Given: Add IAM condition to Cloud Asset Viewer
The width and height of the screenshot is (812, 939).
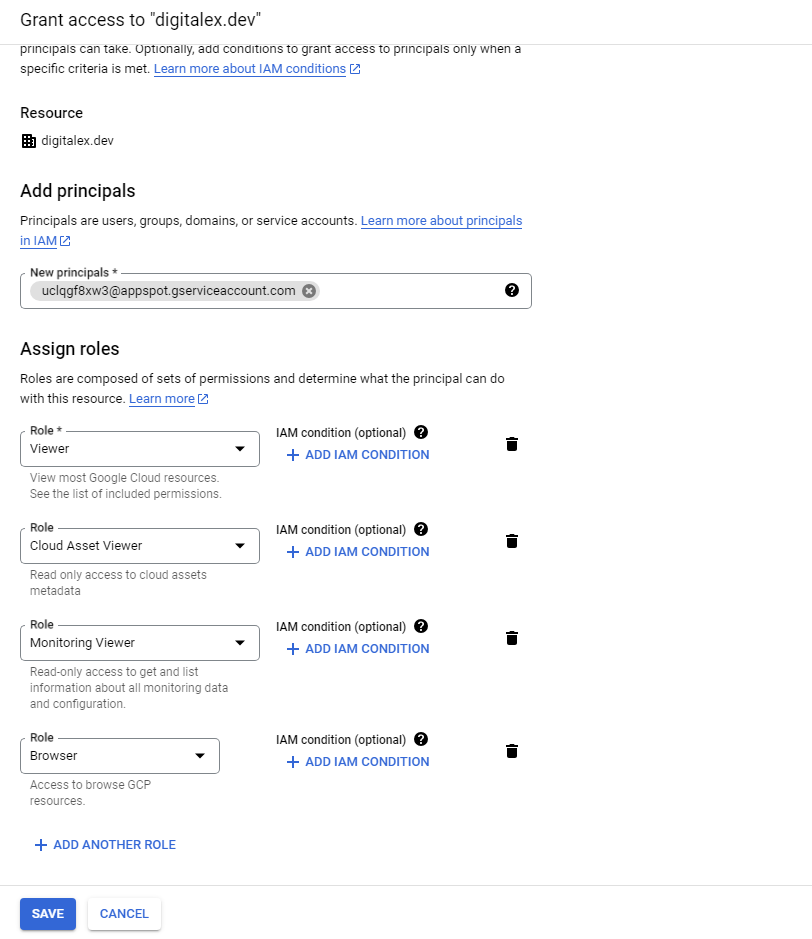Looking at the screenshot, I should (x=357, y=552).
